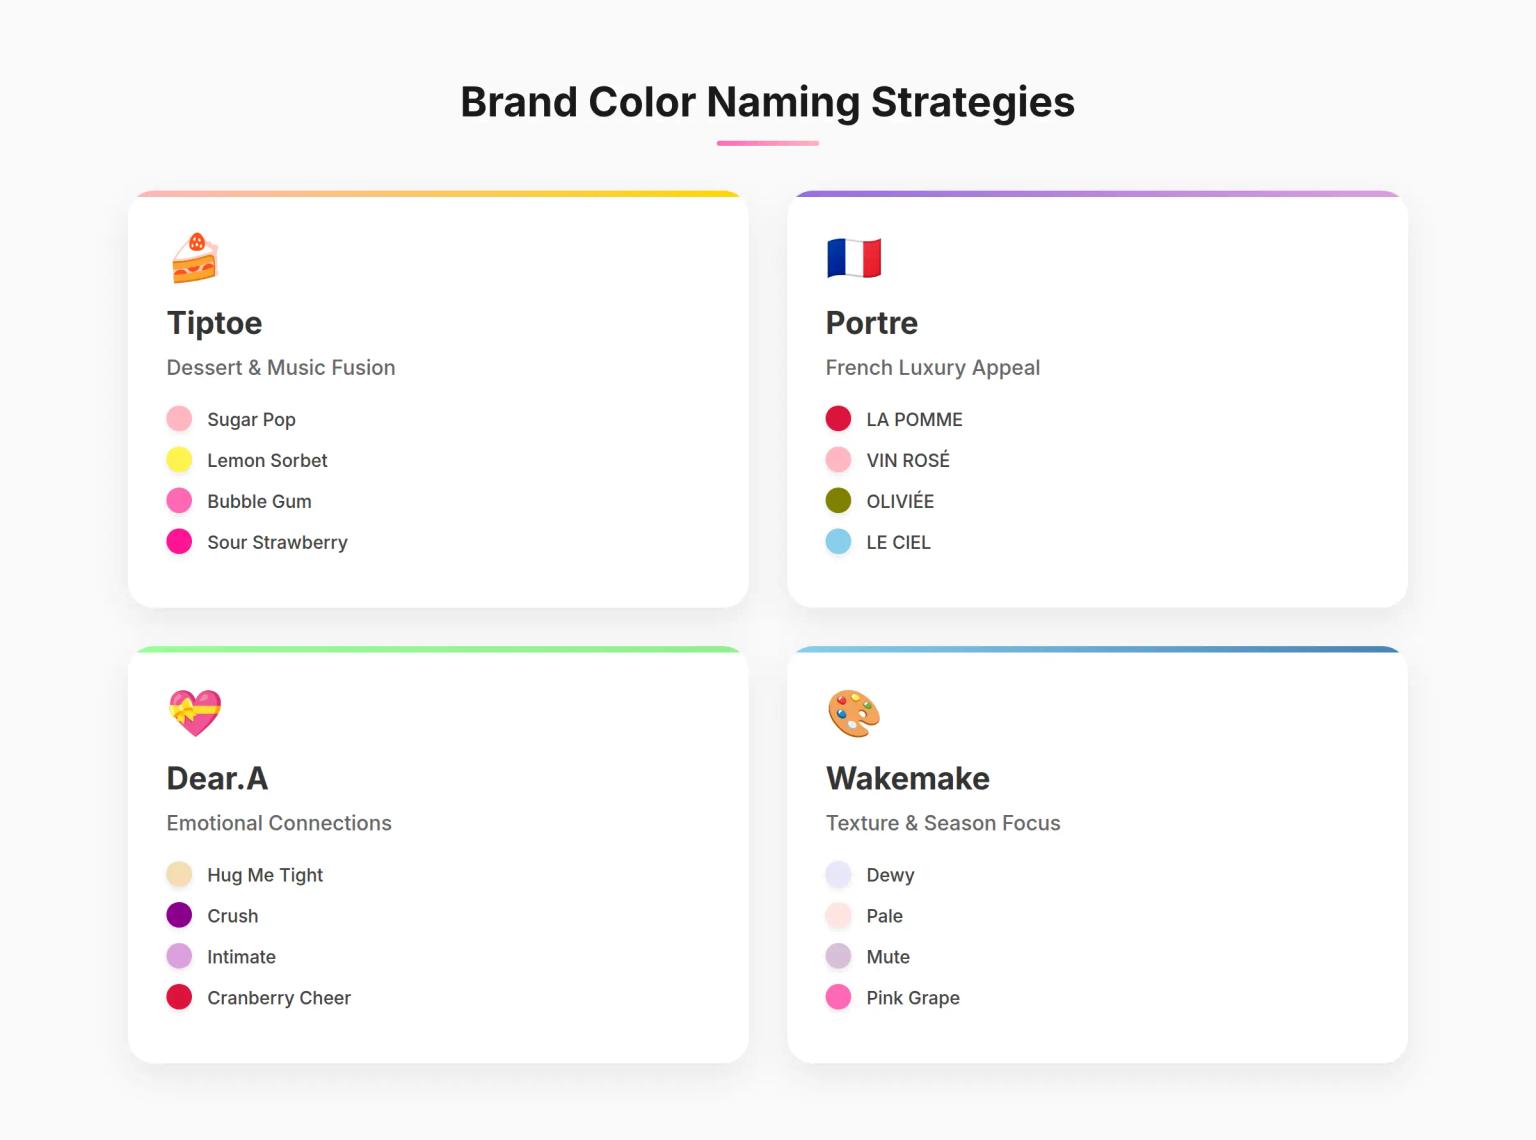Click the cake slice icon on Tiptoe card
Viewport: 1536px width, 1140px height.
[194, 258]
